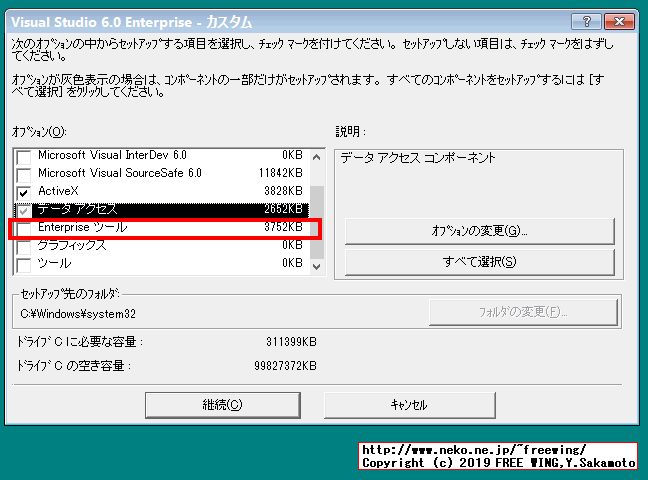Close the Visual Studio setup dialog
The width and height of the screenshot is (648, 480).
coord(619,21)
